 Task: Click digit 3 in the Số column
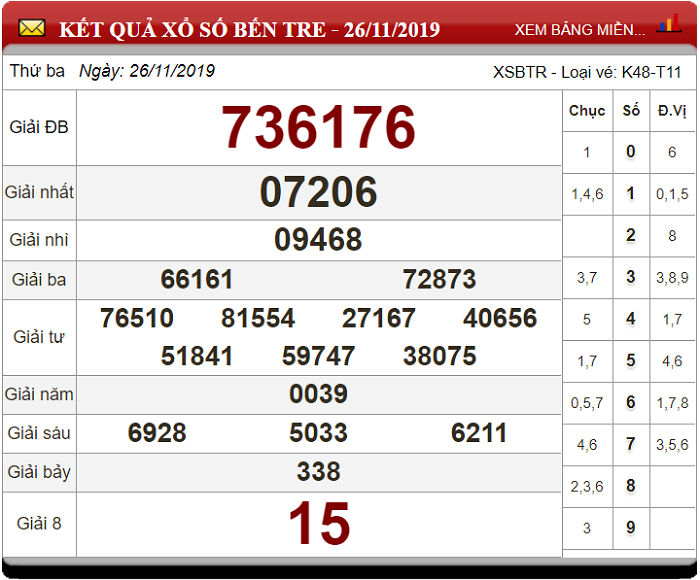[630, 277]
